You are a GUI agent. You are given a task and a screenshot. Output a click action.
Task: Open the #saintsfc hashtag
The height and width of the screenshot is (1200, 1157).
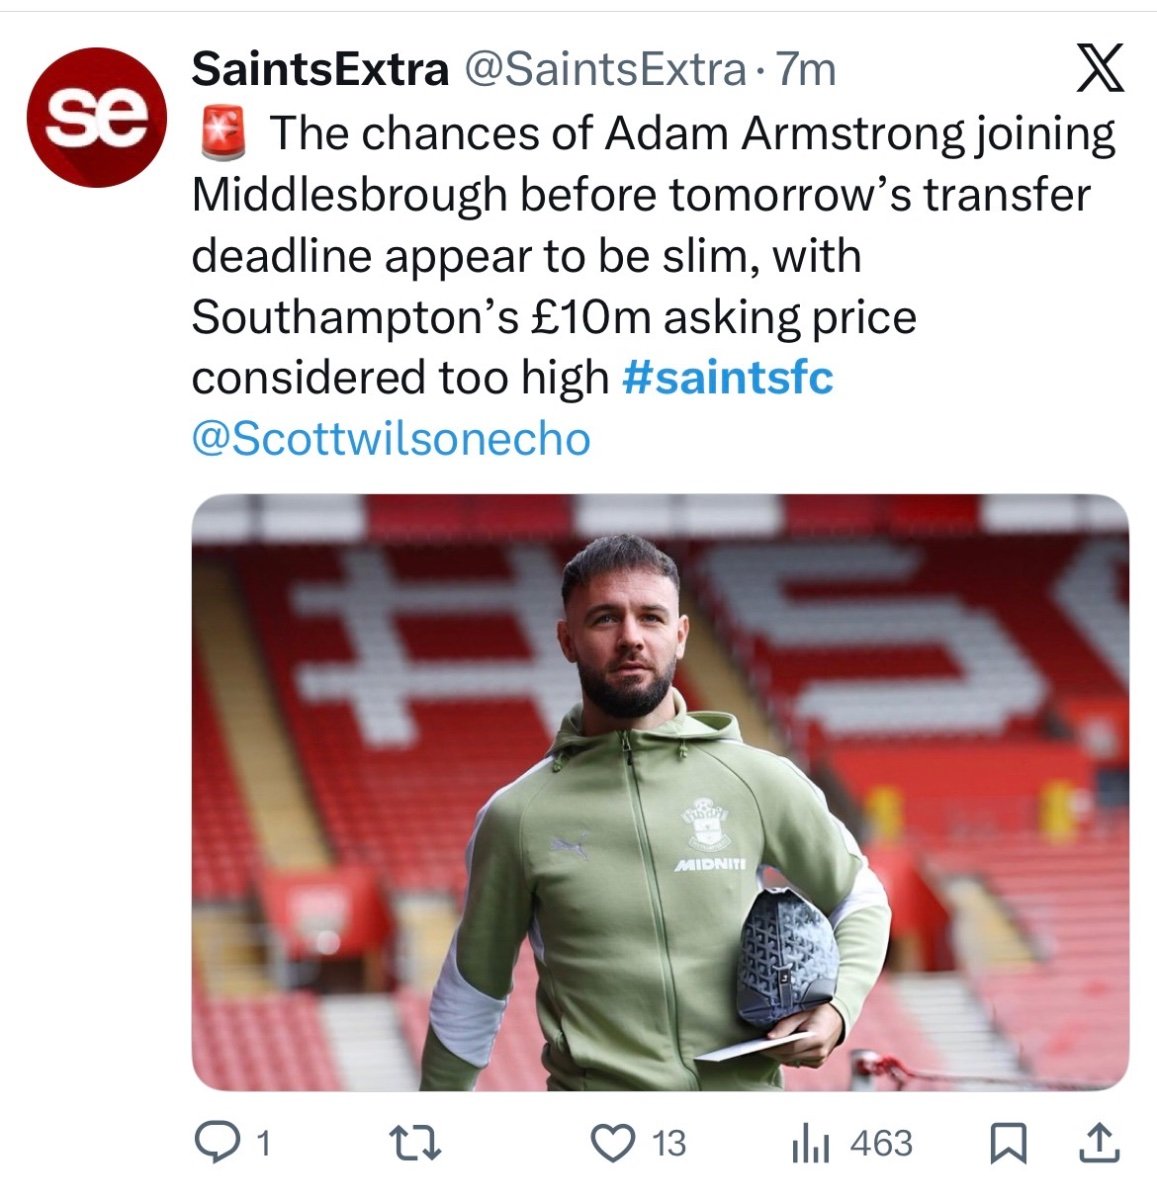(x=727, y=378)
